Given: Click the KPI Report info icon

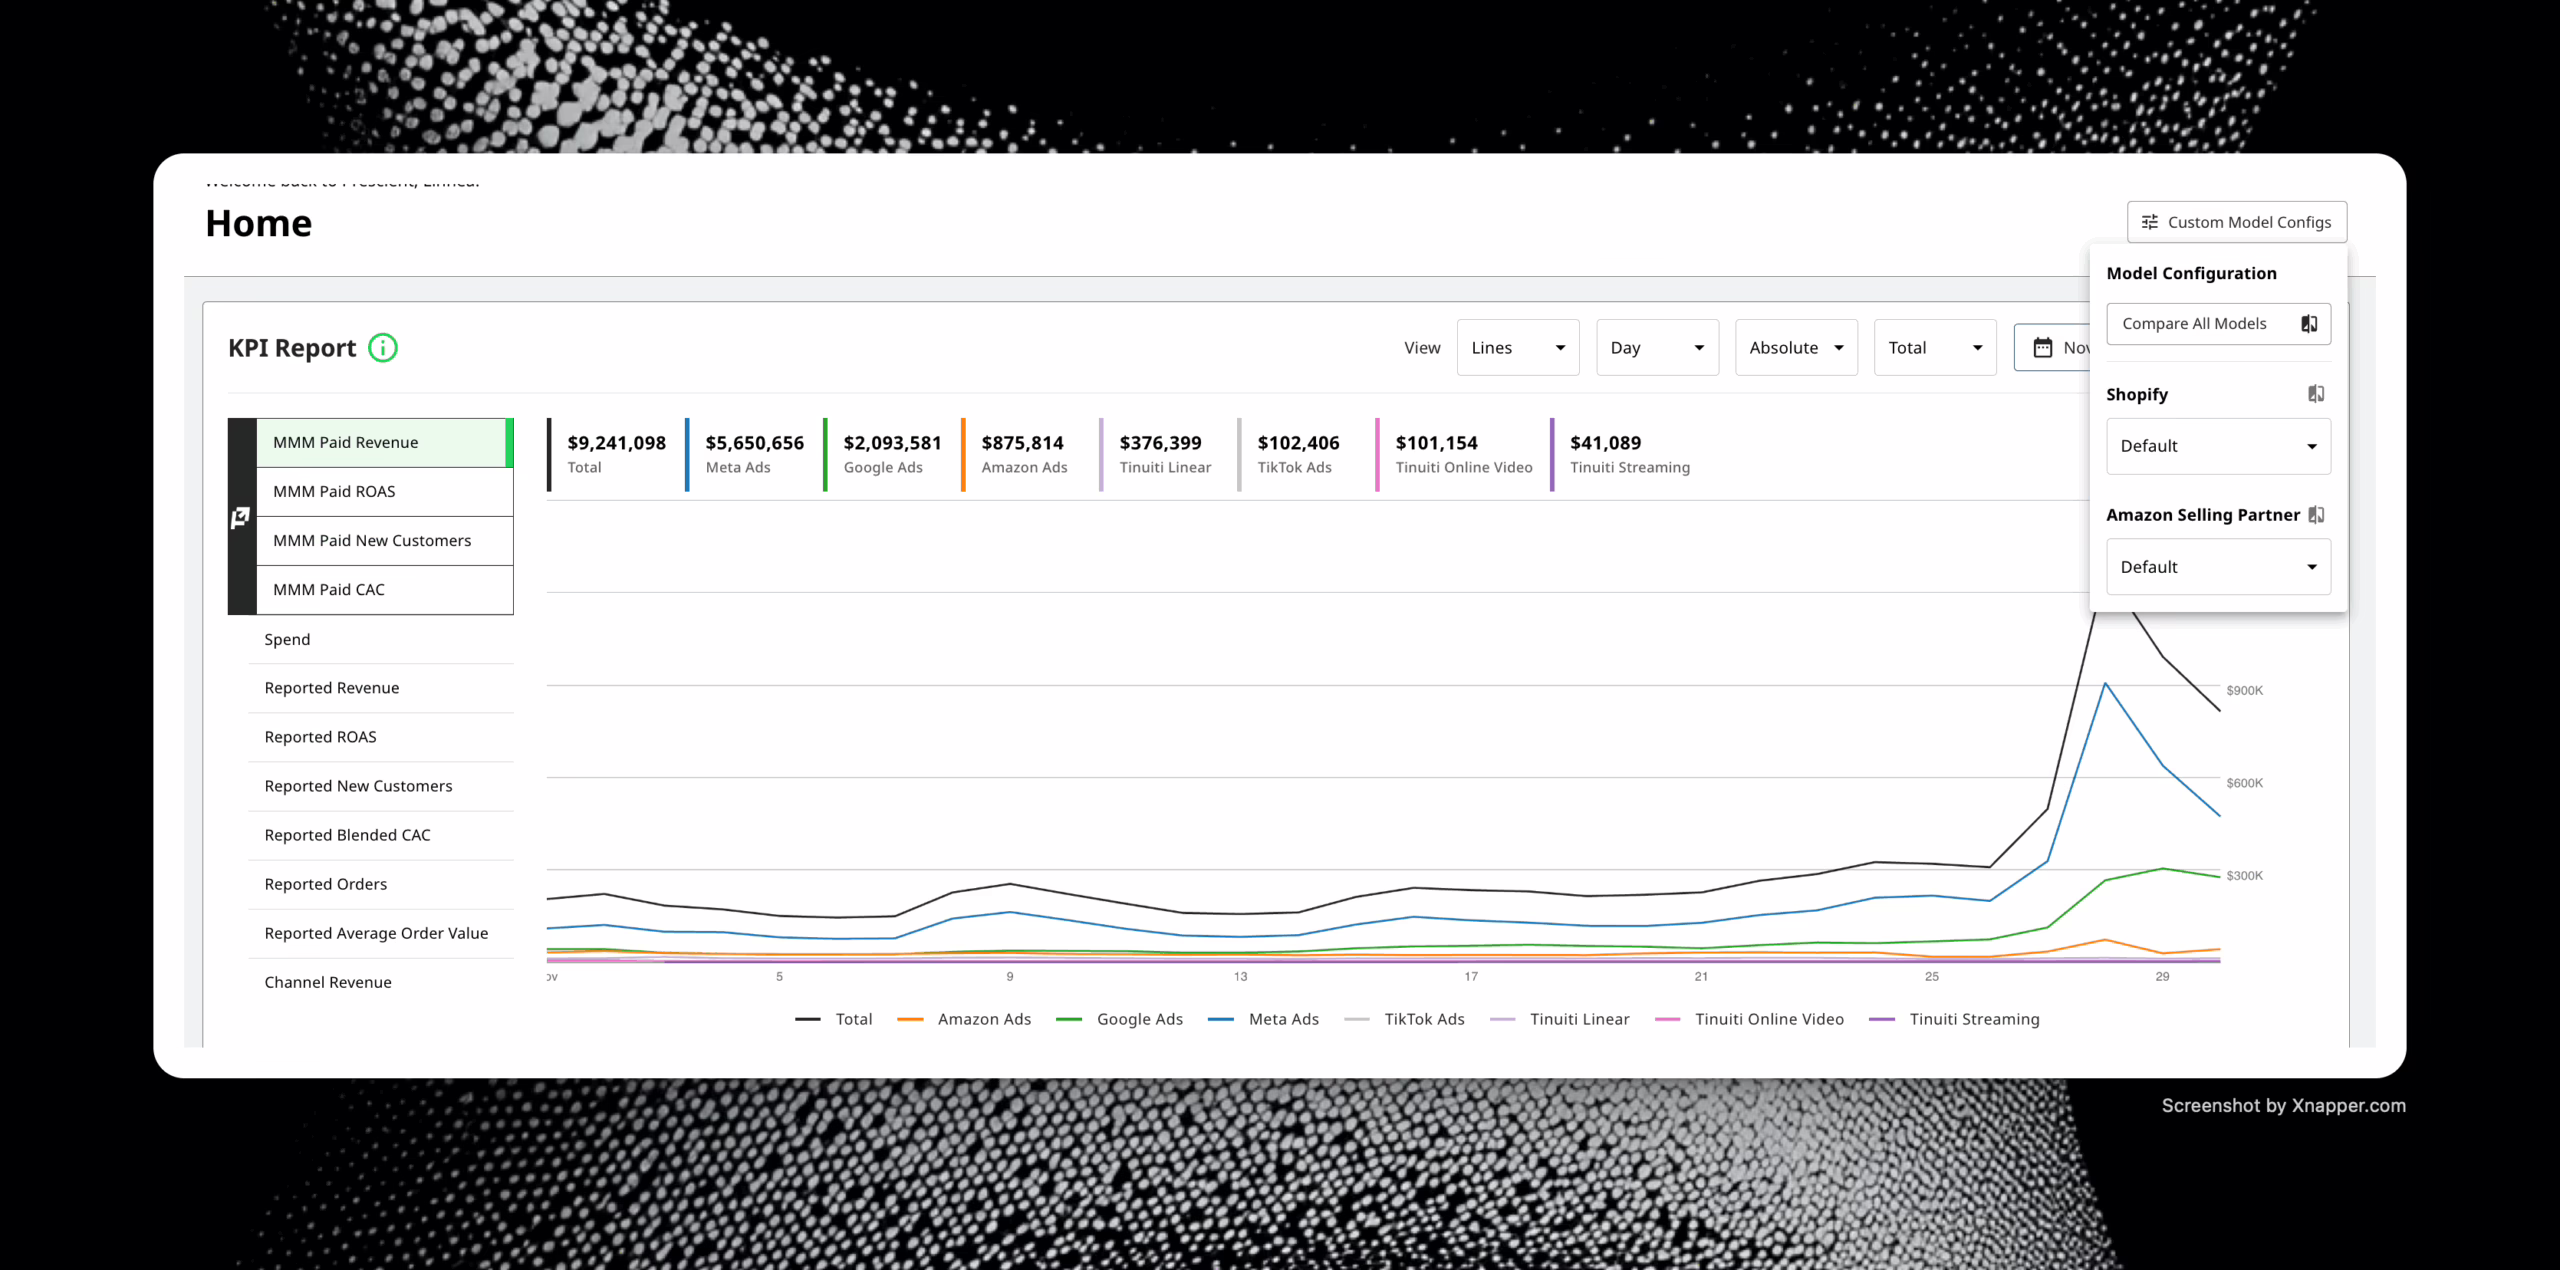Looking at the screenshot, I should [383, 348].
